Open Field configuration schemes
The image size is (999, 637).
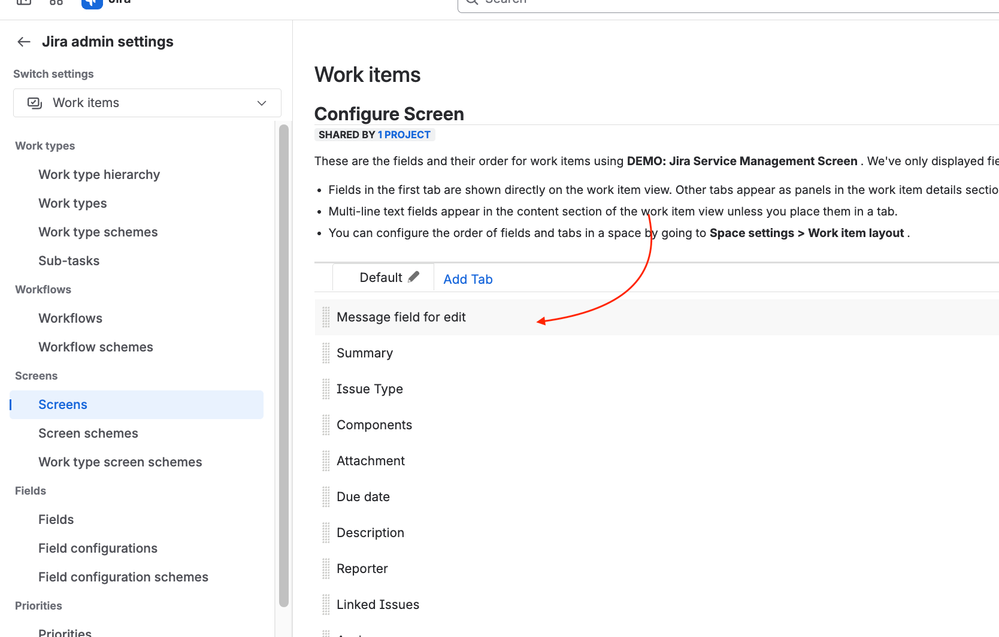pyautogui.click(x=123, y=576)
